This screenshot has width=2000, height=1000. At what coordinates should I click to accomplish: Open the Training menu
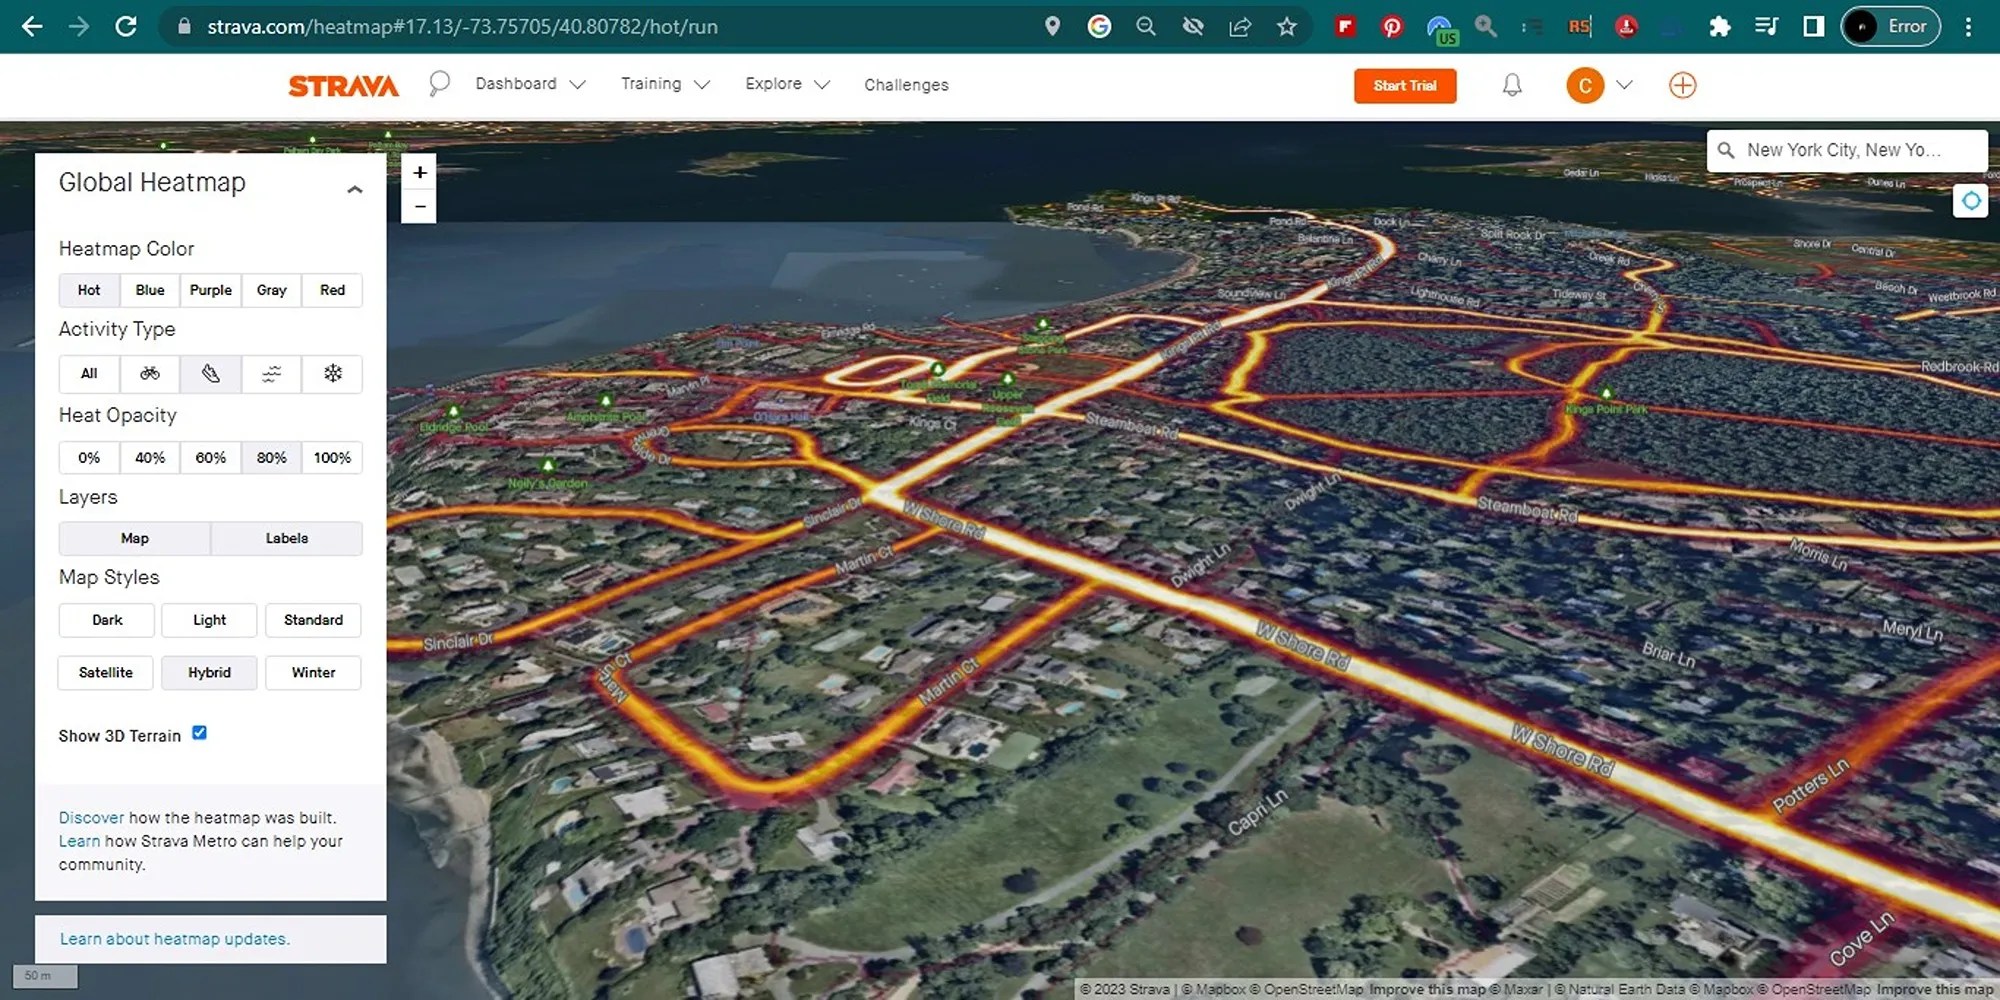(x=664, y=84)
